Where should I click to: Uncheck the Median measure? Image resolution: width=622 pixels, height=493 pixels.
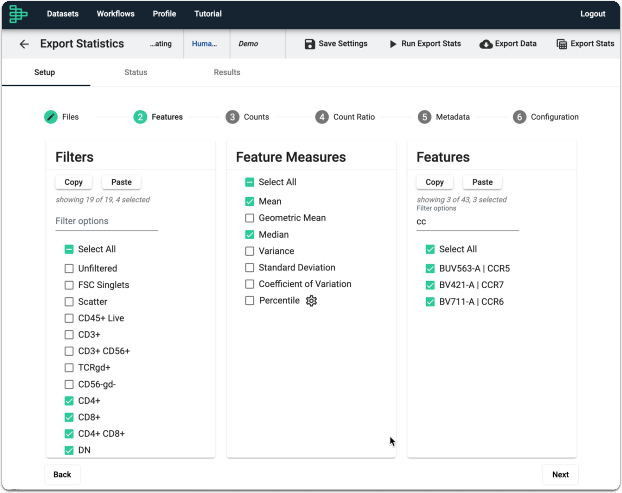coord(250,235)
